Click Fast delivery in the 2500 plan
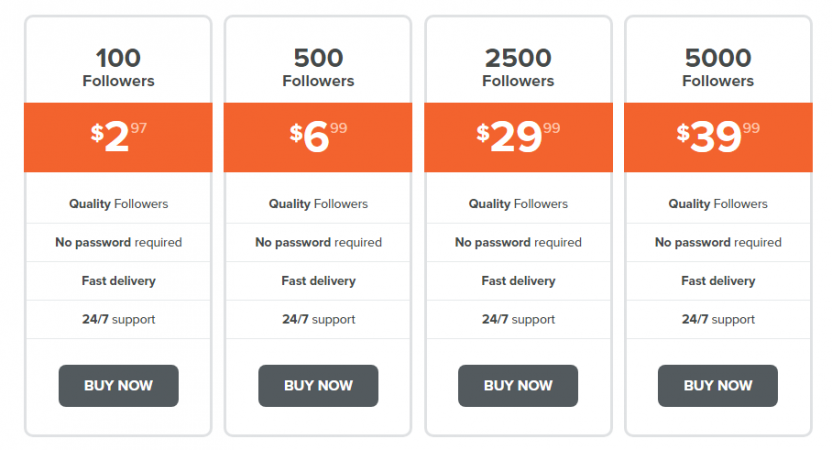The width and height of the screenshot is (832, 450). pos(518,281)
